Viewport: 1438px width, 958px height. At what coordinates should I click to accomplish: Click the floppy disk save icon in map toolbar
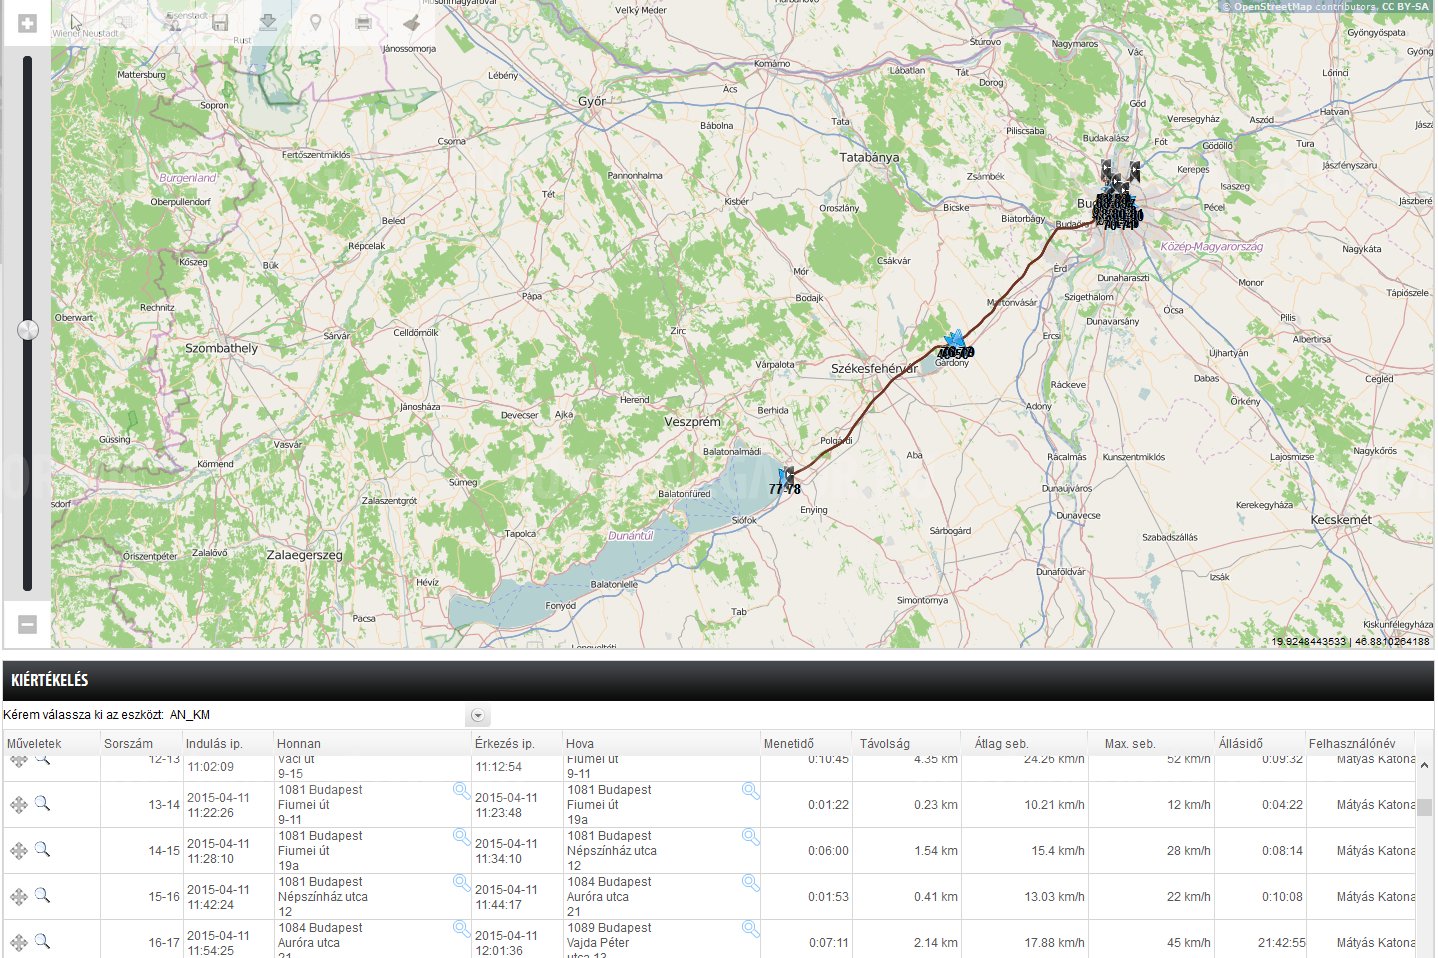point(220,23)
